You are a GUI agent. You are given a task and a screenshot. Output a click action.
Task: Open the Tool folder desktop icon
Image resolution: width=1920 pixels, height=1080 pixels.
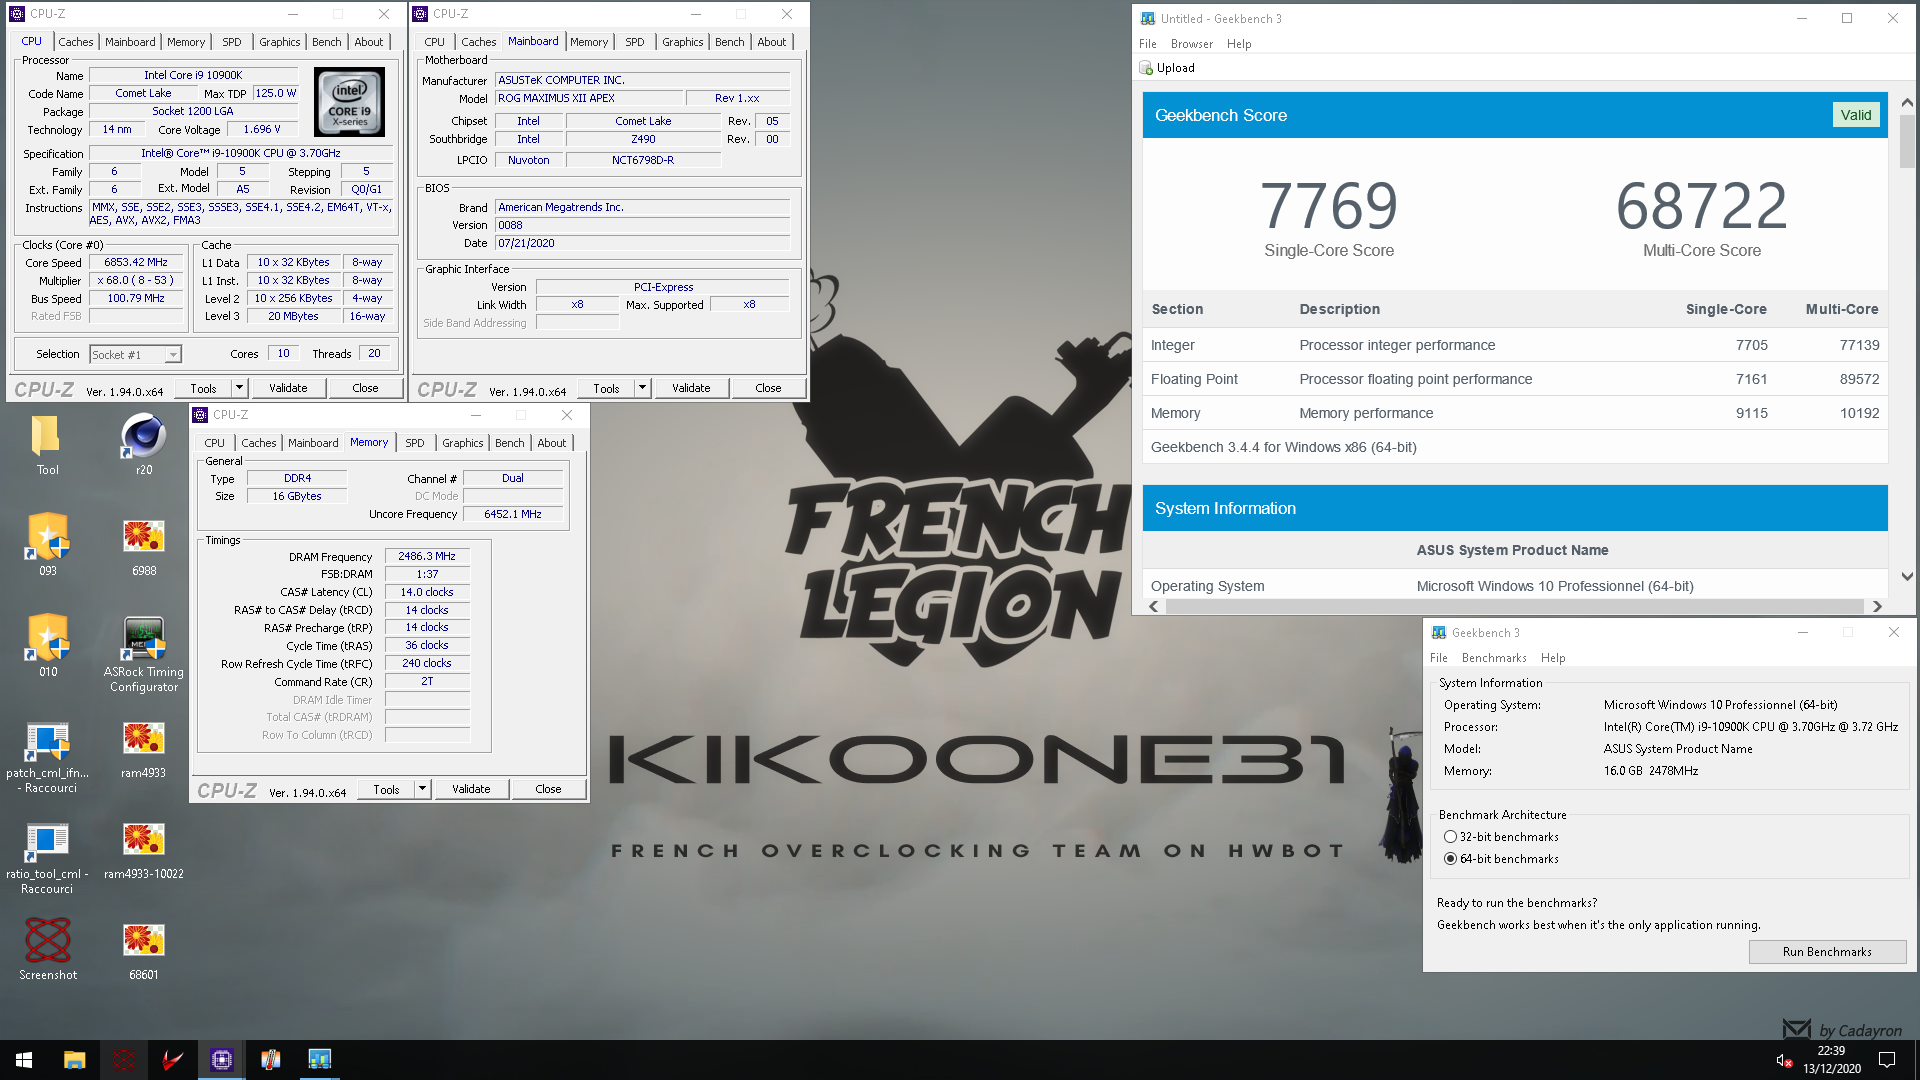coord(47,445)
